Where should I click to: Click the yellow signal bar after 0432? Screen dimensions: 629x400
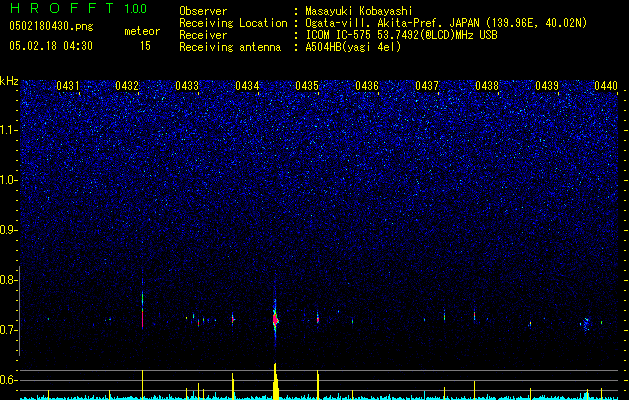[142, 385]
